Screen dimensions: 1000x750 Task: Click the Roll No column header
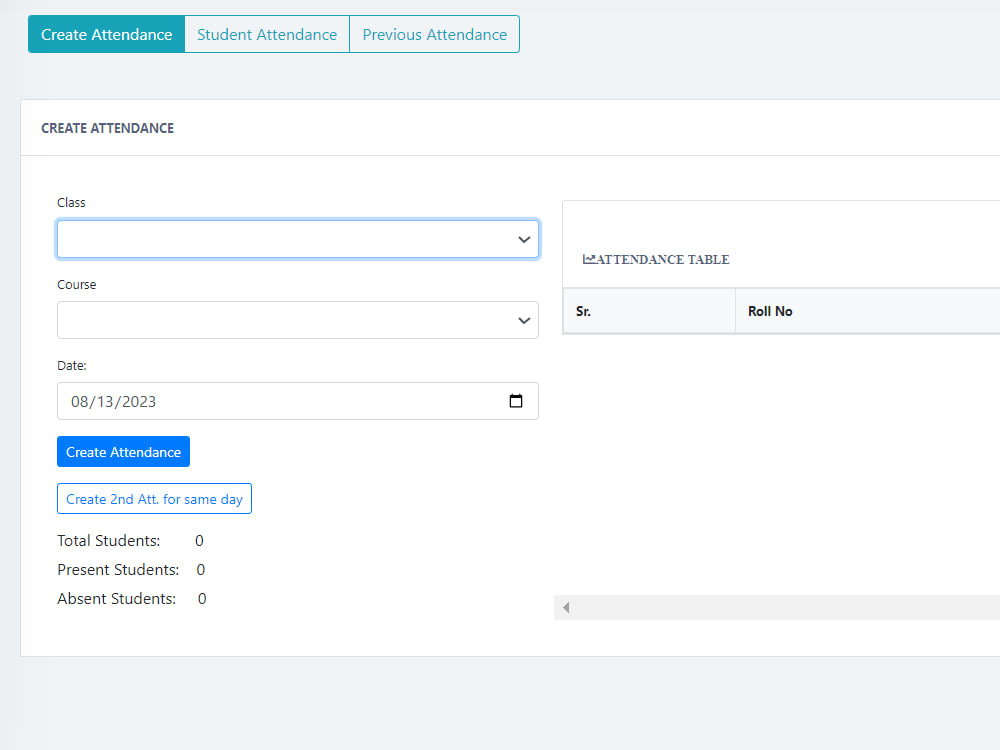(x=769, y=311)
